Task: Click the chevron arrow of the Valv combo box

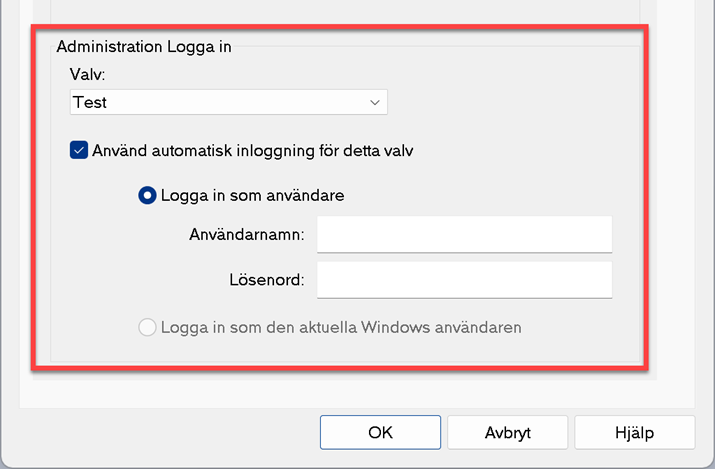Action: point(375,102)
